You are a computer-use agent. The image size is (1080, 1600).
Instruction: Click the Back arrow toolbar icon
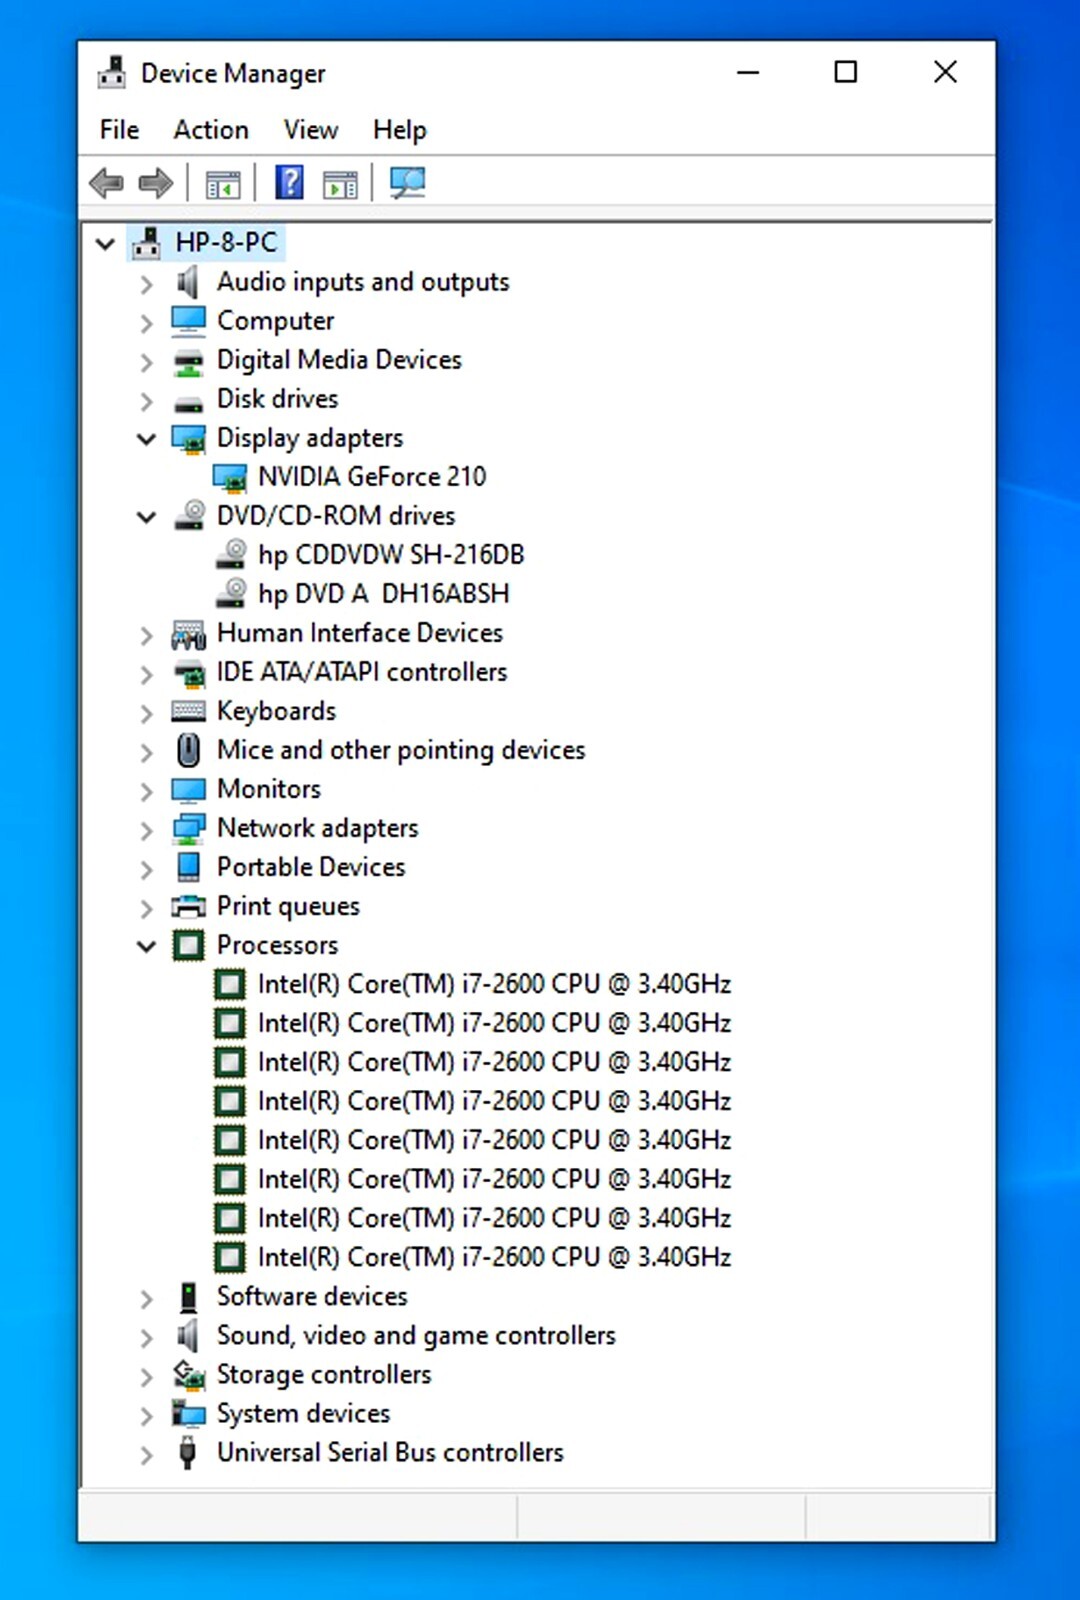[106, 183]
